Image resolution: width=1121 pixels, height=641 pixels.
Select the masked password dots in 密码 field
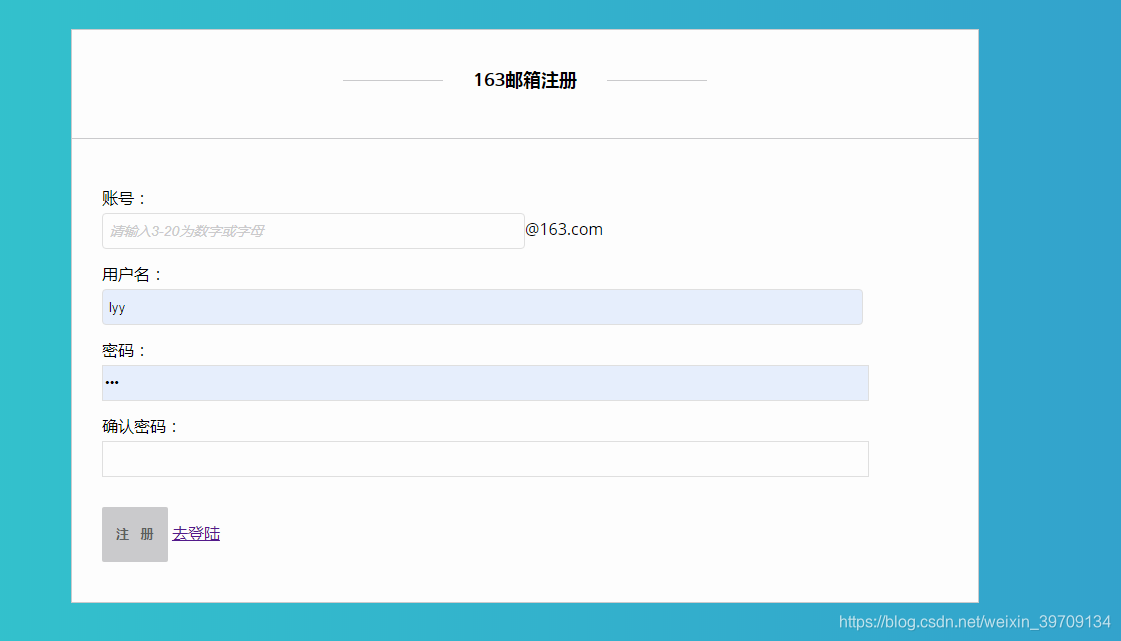(112, 382)
